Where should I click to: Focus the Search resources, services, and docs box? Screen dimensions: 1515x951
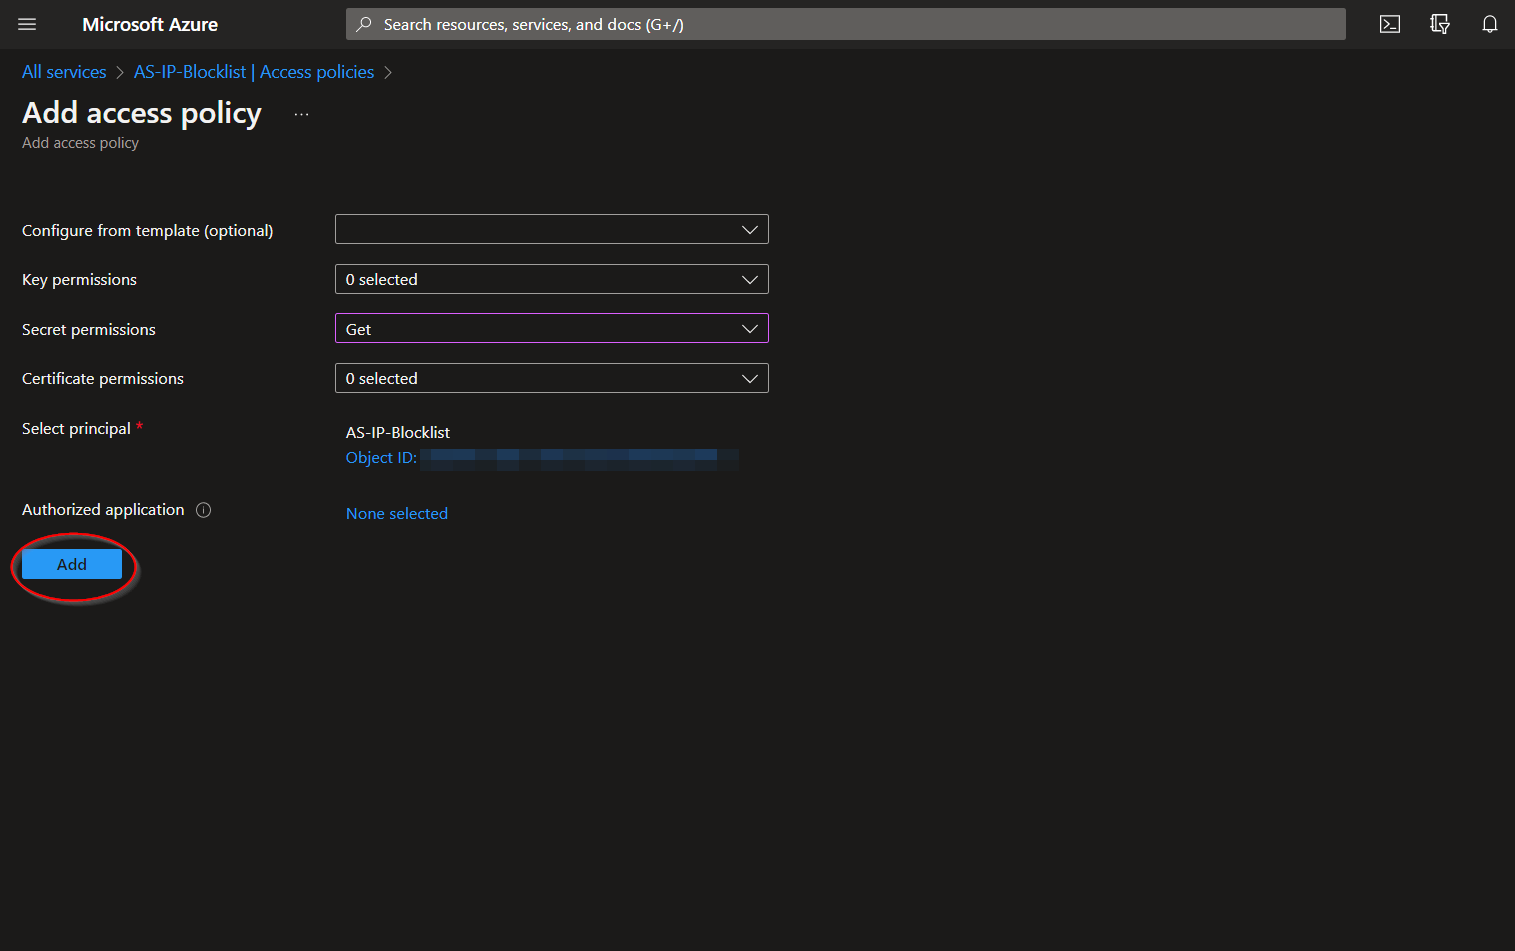point(846,24)
